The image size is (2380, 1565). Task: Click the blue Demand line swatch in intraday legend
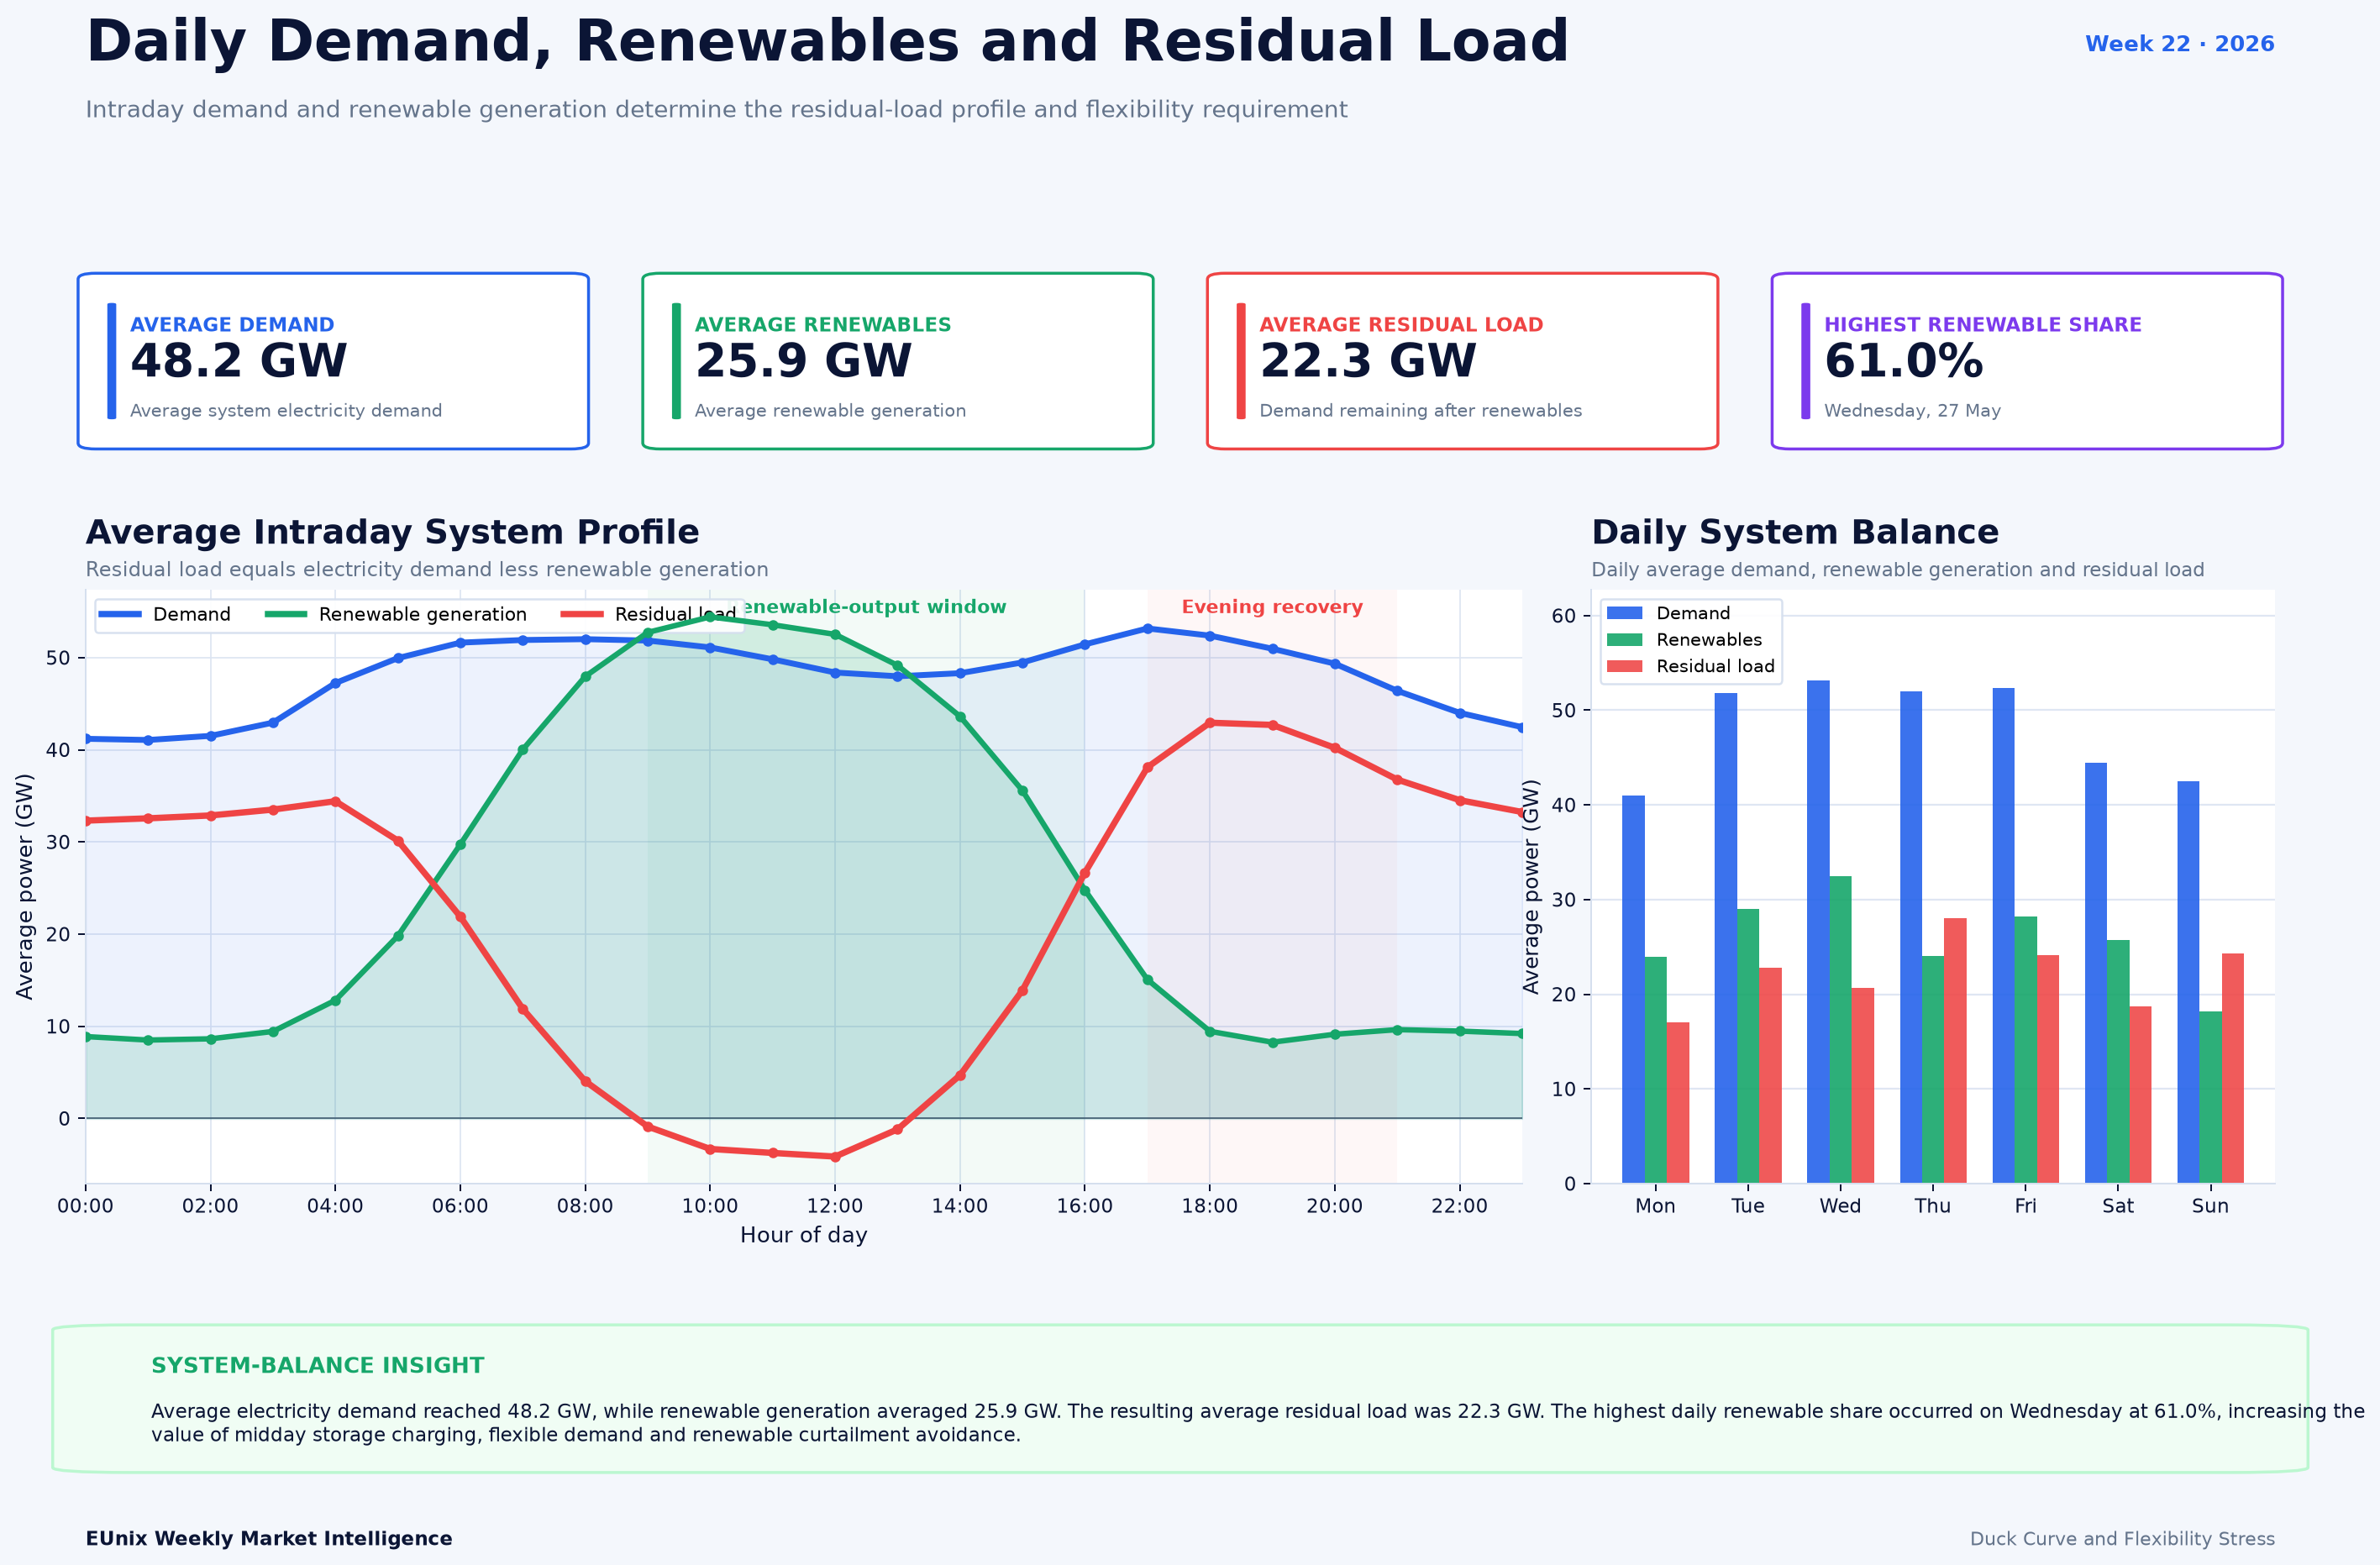click(120, 614)
